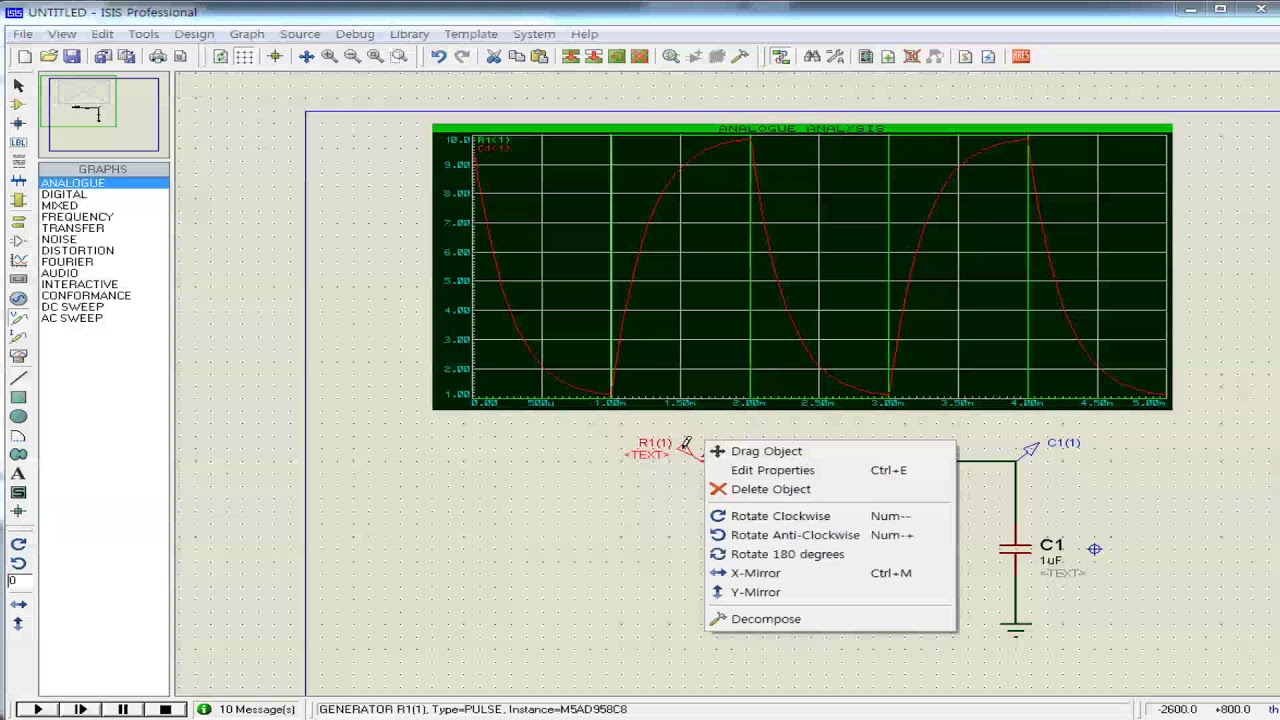This screenshot has height=720, width=1280.
Task: Click the Stop simulation button
Action: coord(165,709)
